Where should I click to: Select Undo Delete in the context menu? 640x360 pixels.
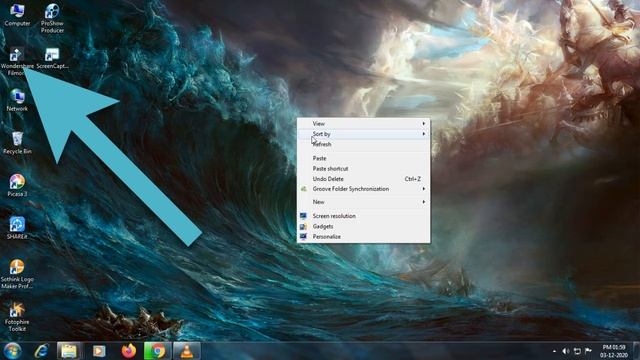tap(363, 179)
